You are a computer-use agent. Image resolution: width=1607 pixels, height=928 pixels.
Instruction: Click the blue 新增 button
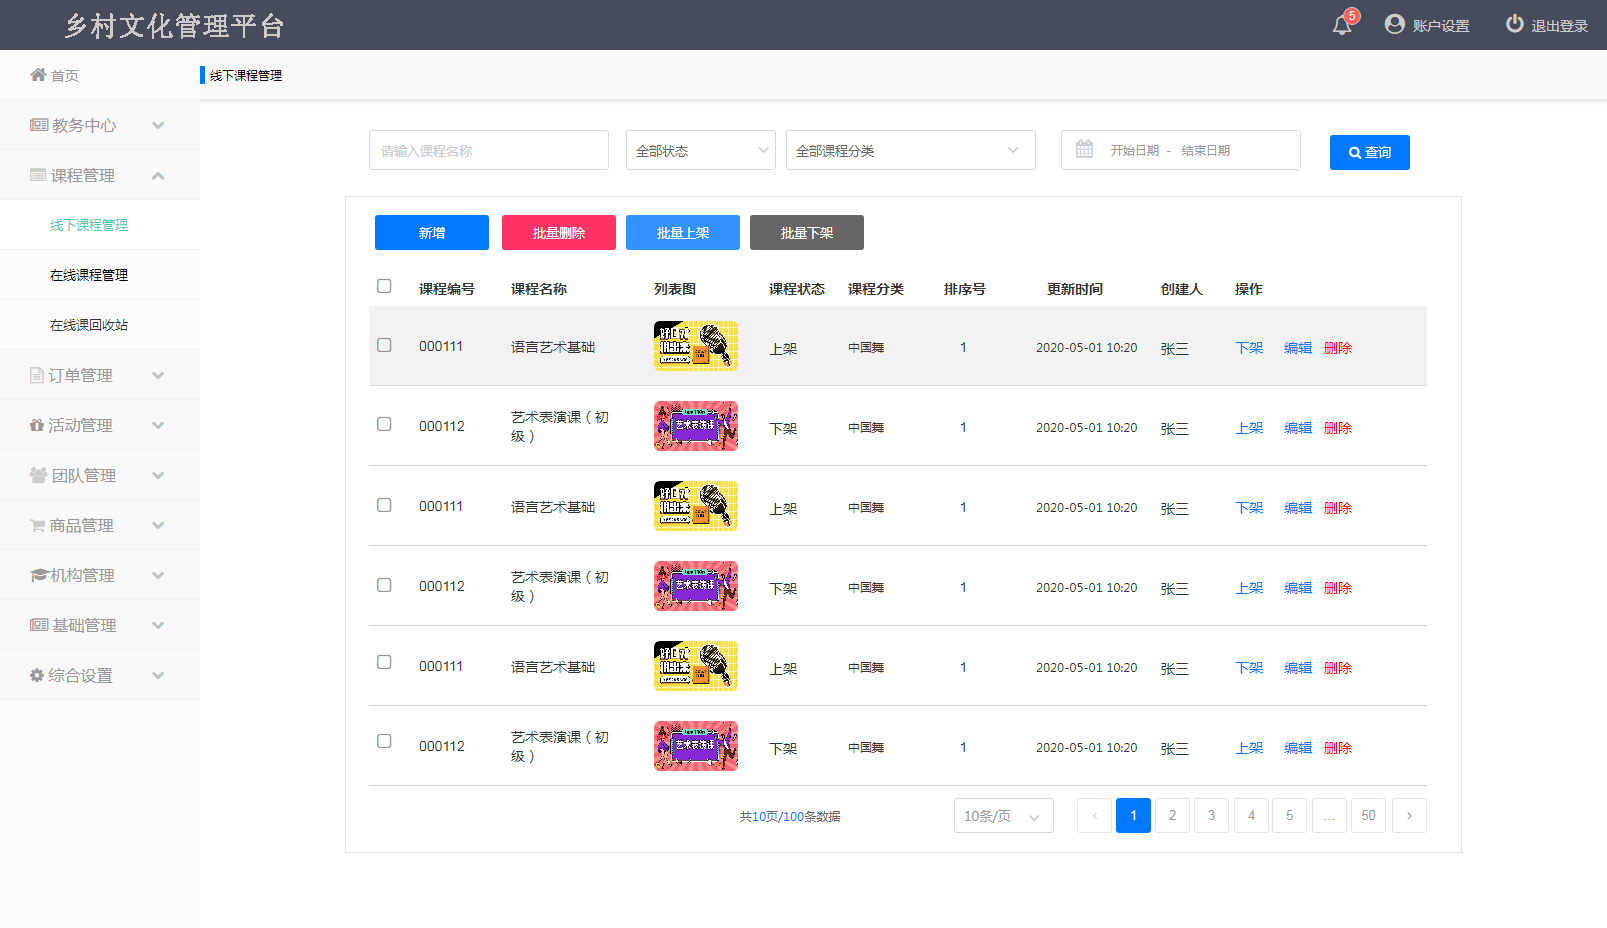pos(431,233)
